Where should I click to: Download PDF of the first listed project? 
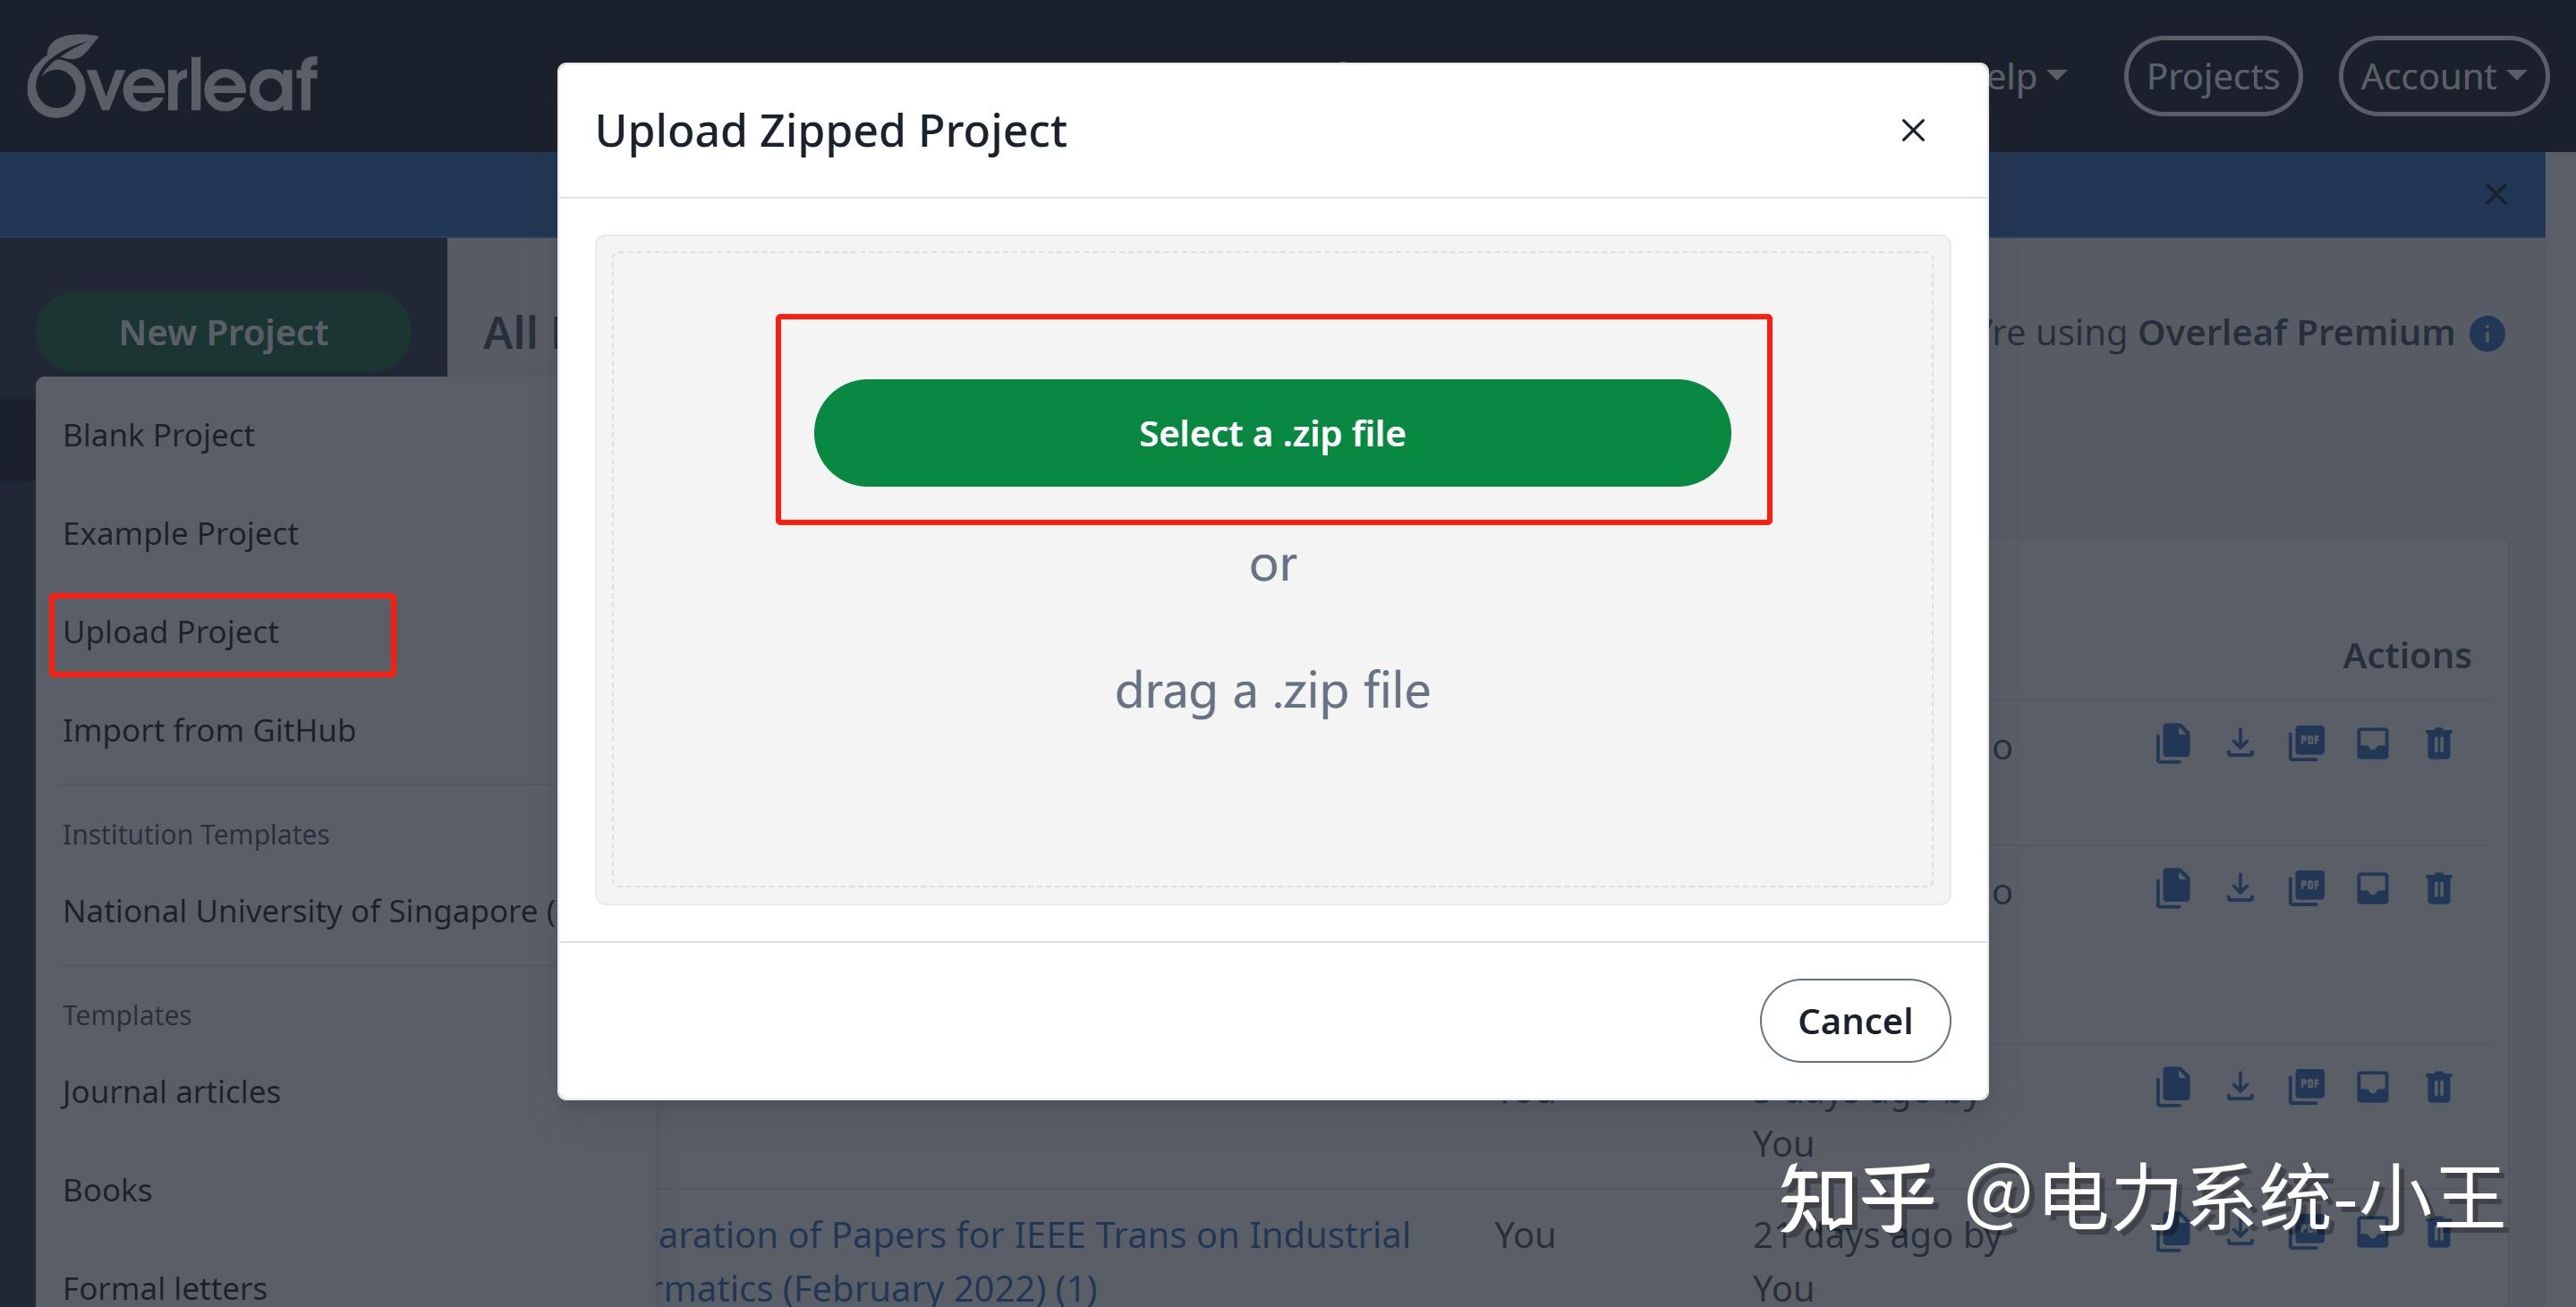(x=2306, y=743)
